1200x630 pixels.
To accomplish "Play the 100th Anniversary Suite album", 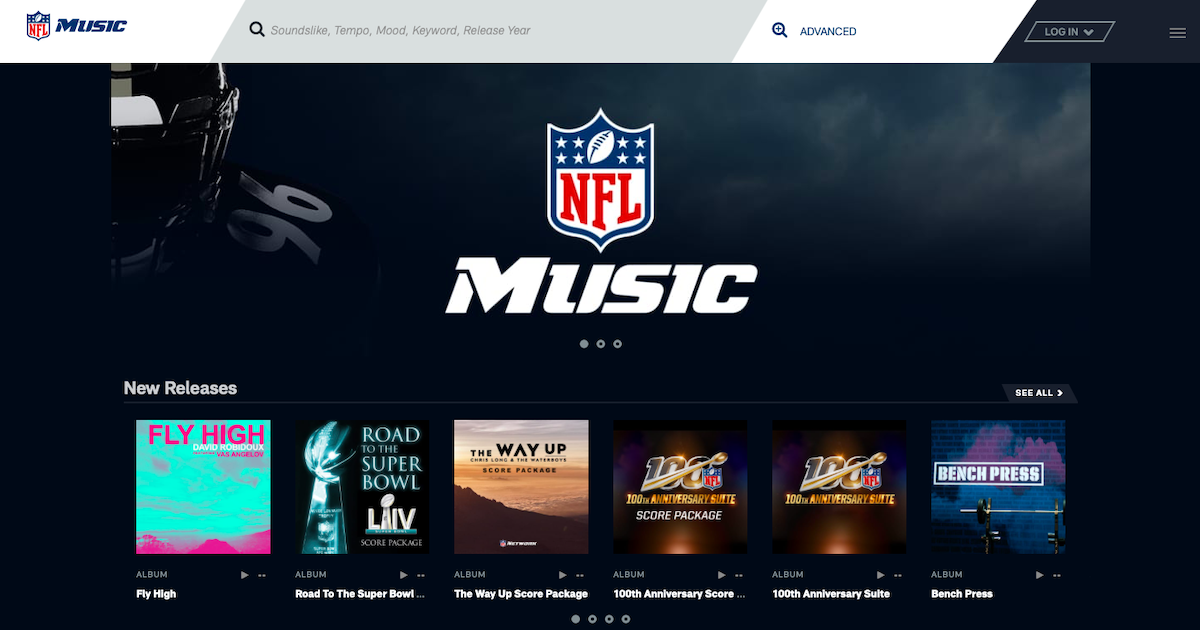I will point(881,575).
